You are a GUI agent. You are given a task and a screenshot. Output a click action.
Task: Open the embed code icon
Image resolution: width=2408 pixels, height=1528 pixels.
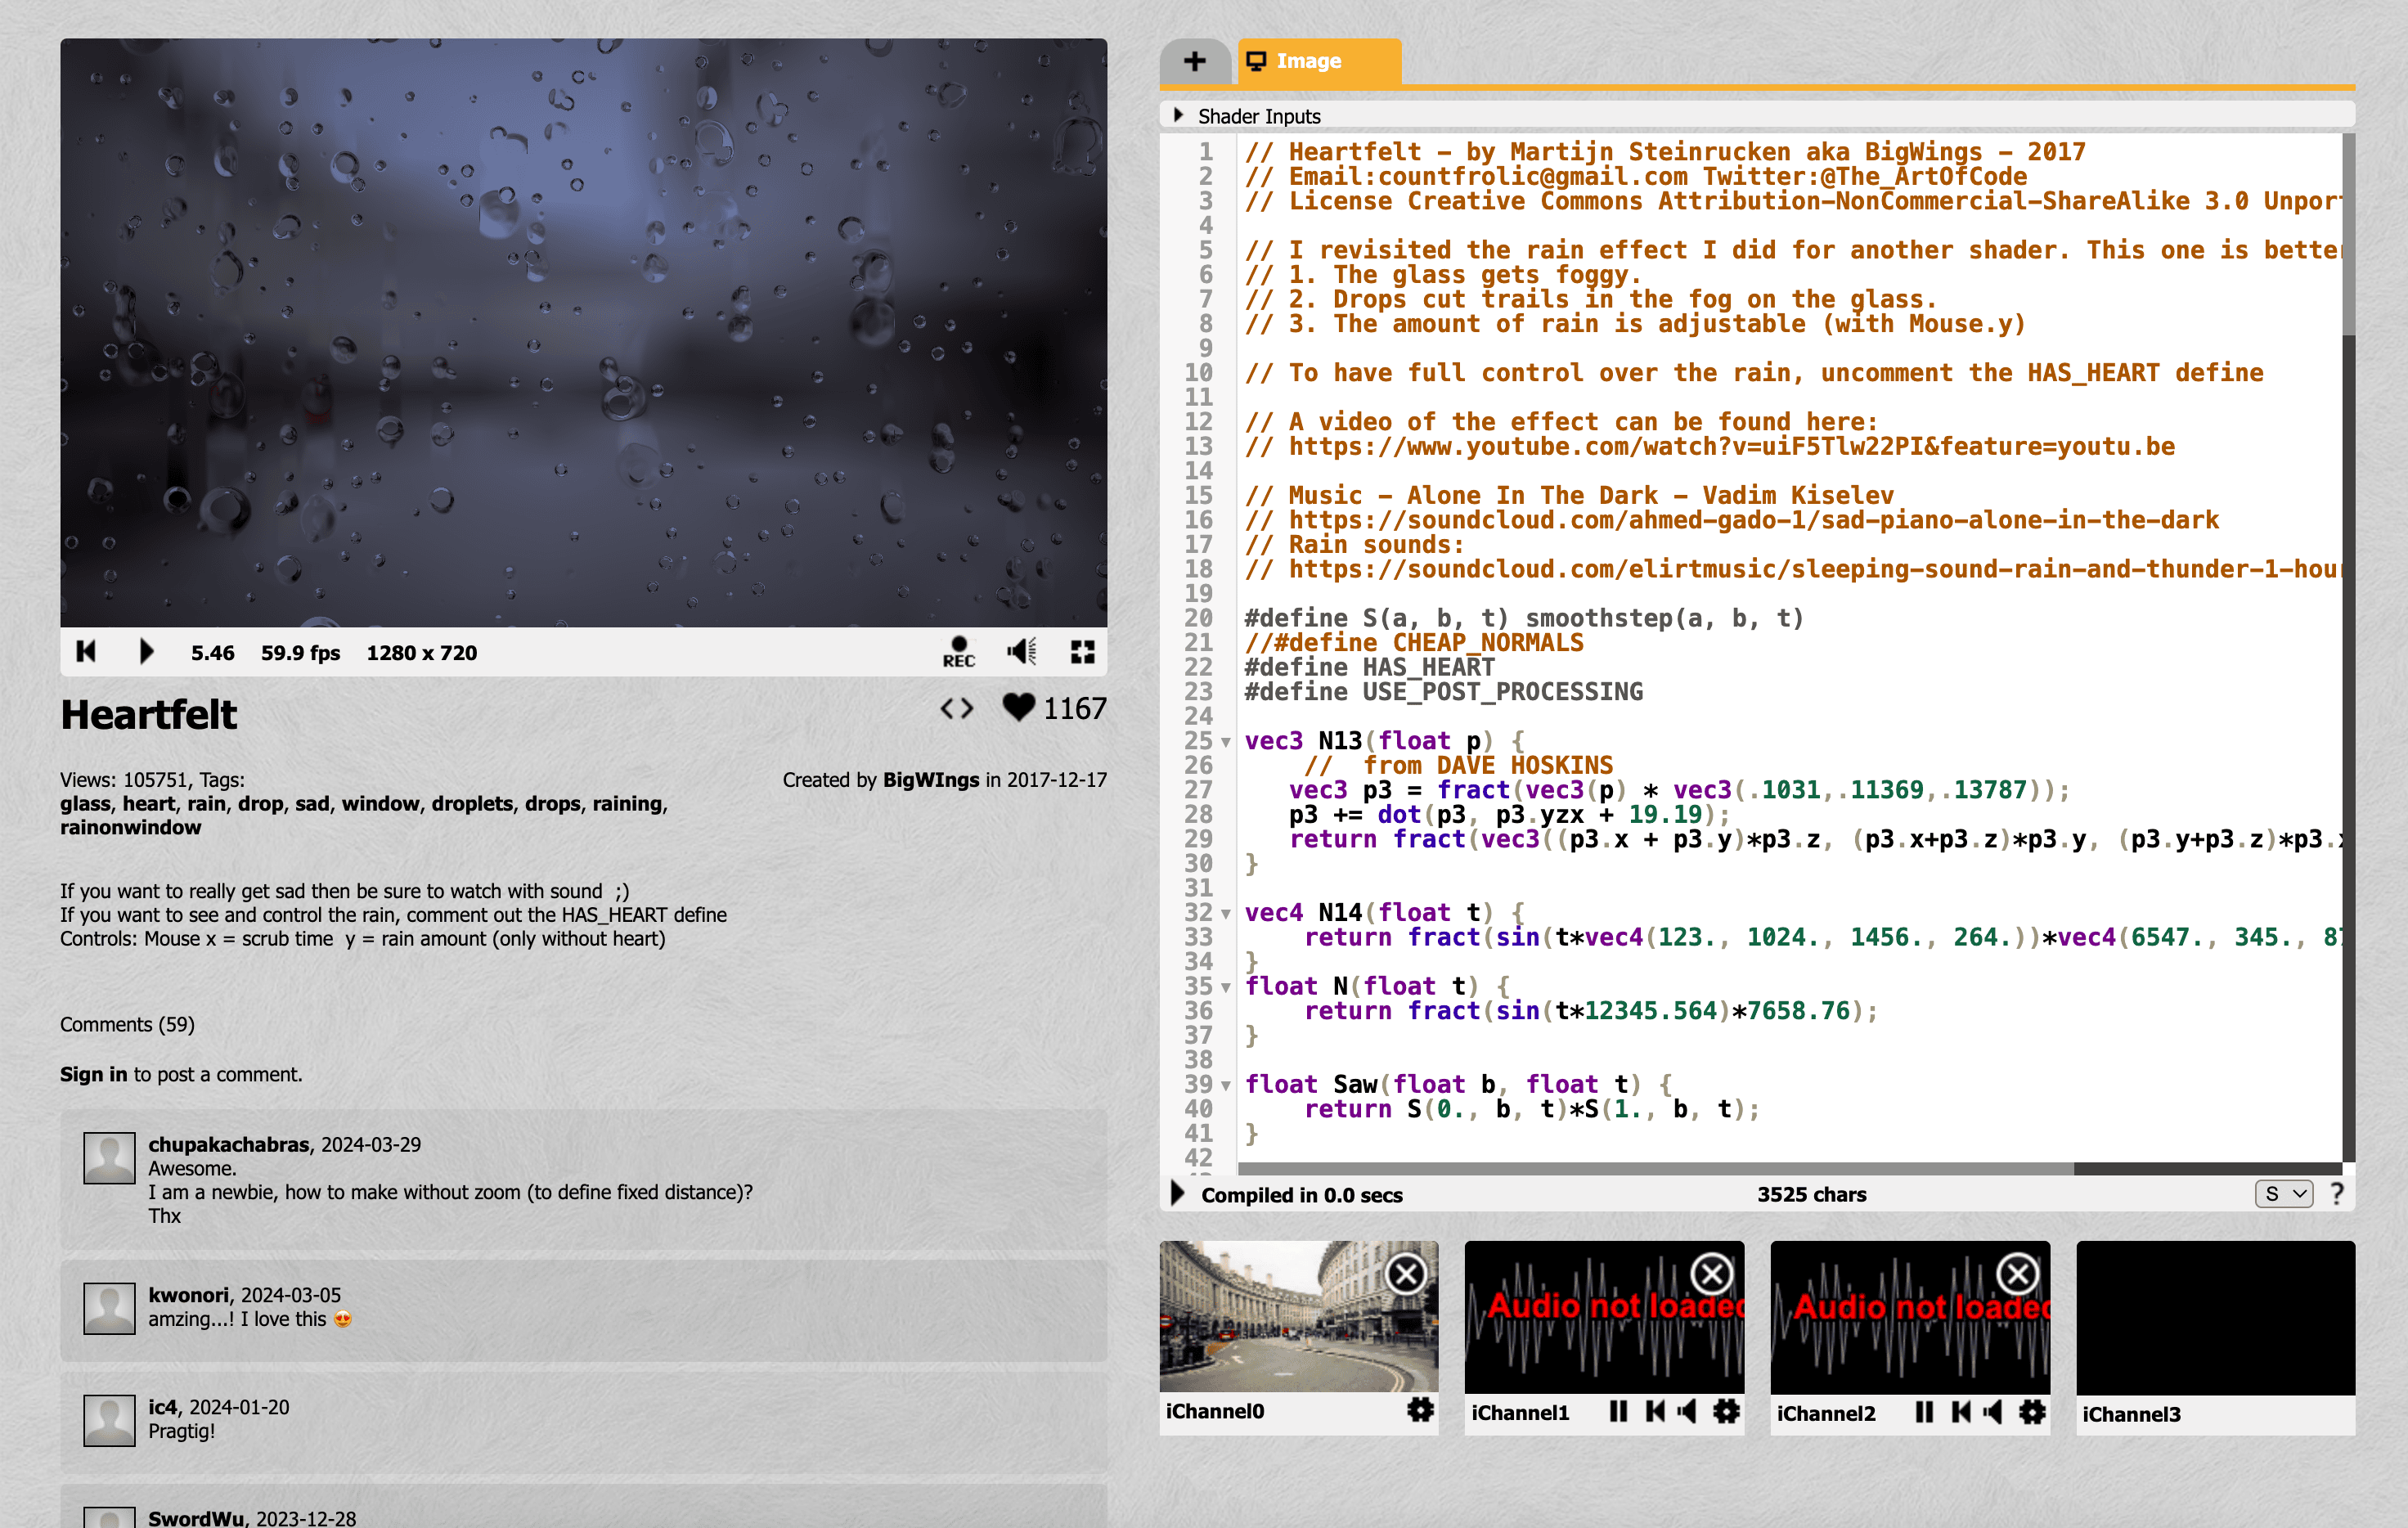[x=956, y=709]
